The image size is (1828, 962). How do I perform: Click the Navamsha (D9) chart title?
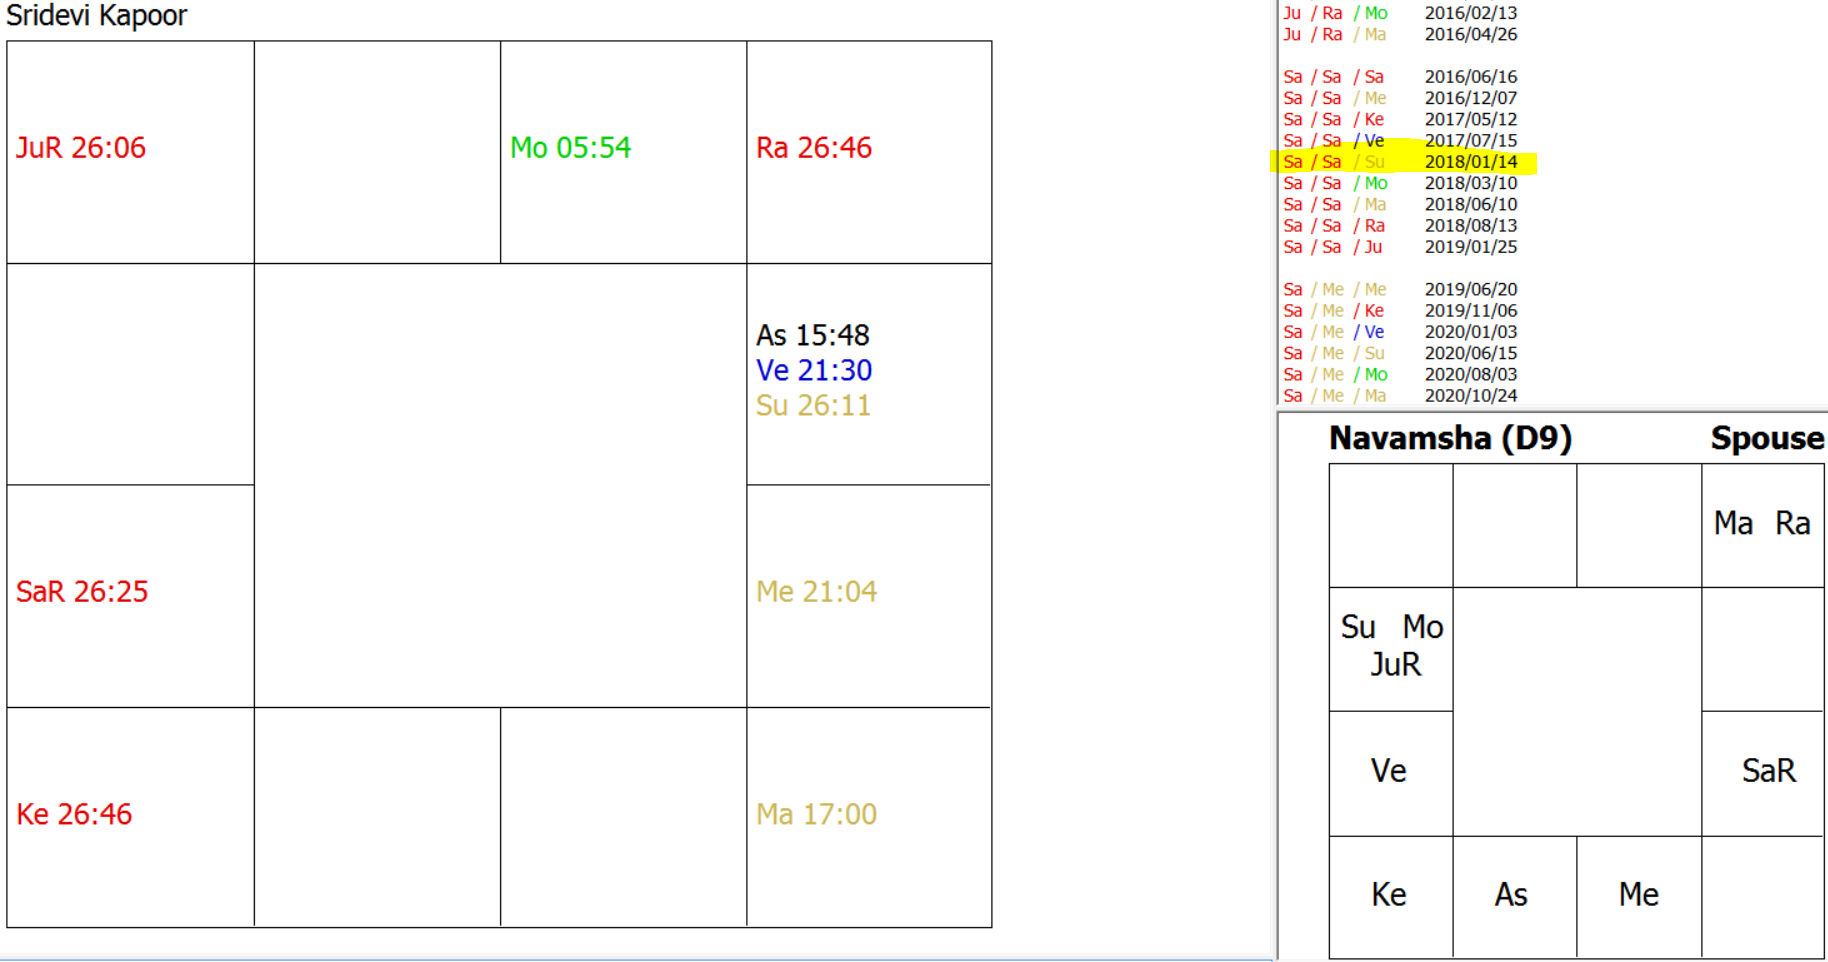[1450, 438]
